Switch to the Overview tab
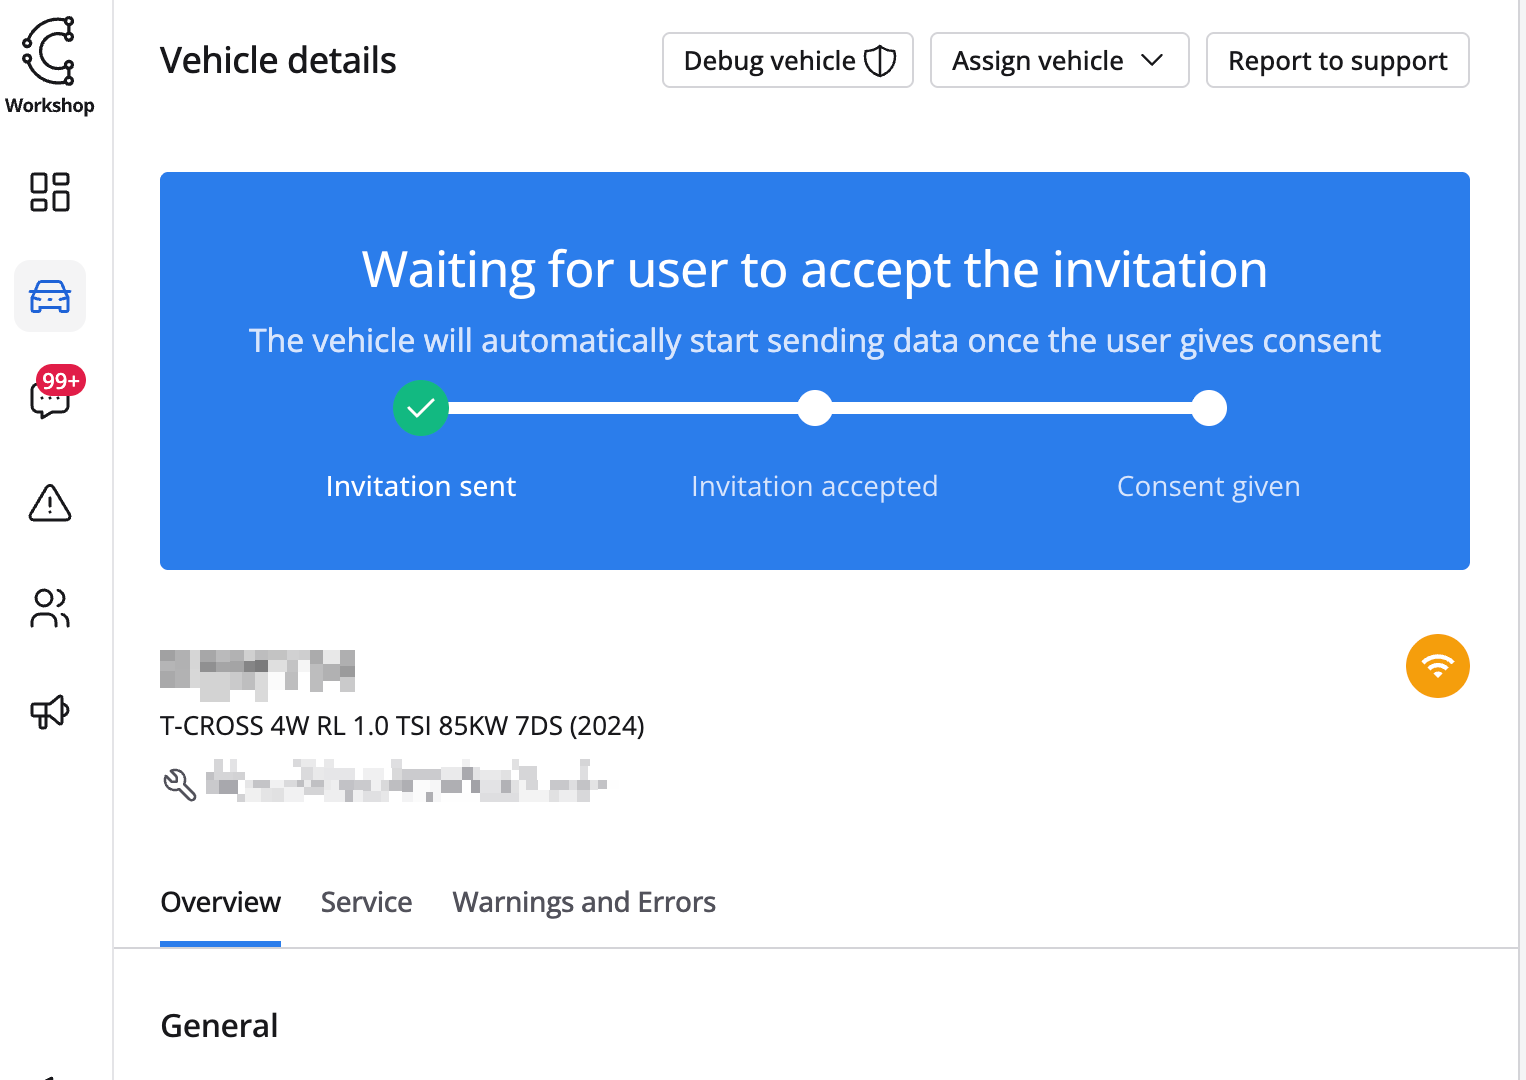The height and width of the screenshot is (1080, 1526). [220, 902]
